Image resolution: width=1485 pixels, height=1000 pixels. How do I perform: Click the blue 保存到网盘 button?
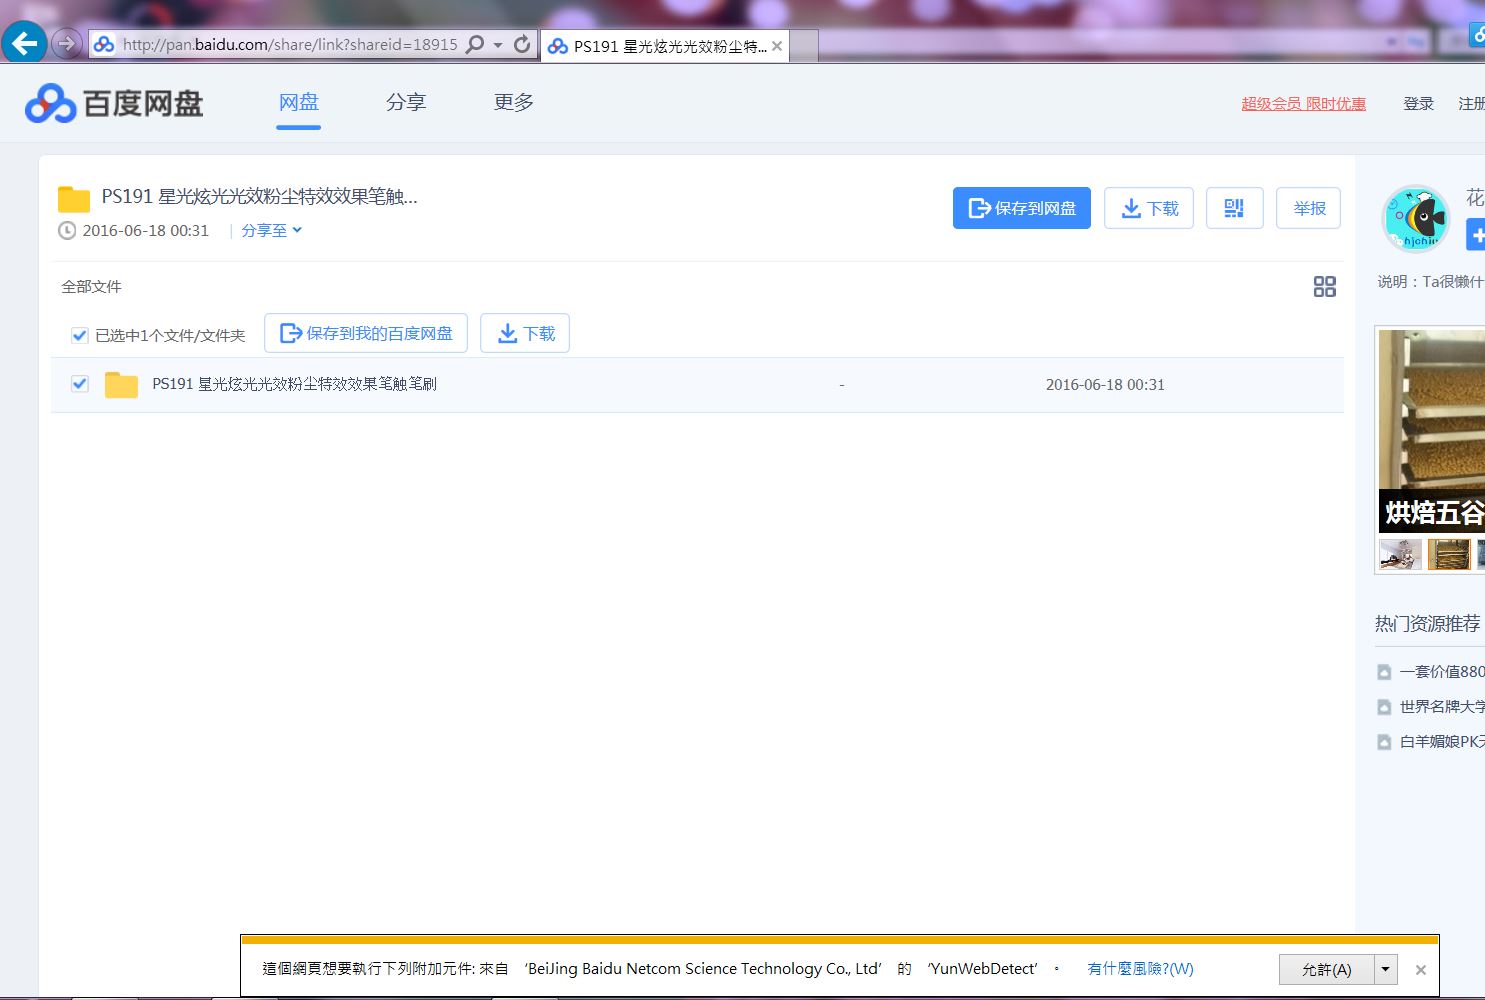pos(1022,208)
